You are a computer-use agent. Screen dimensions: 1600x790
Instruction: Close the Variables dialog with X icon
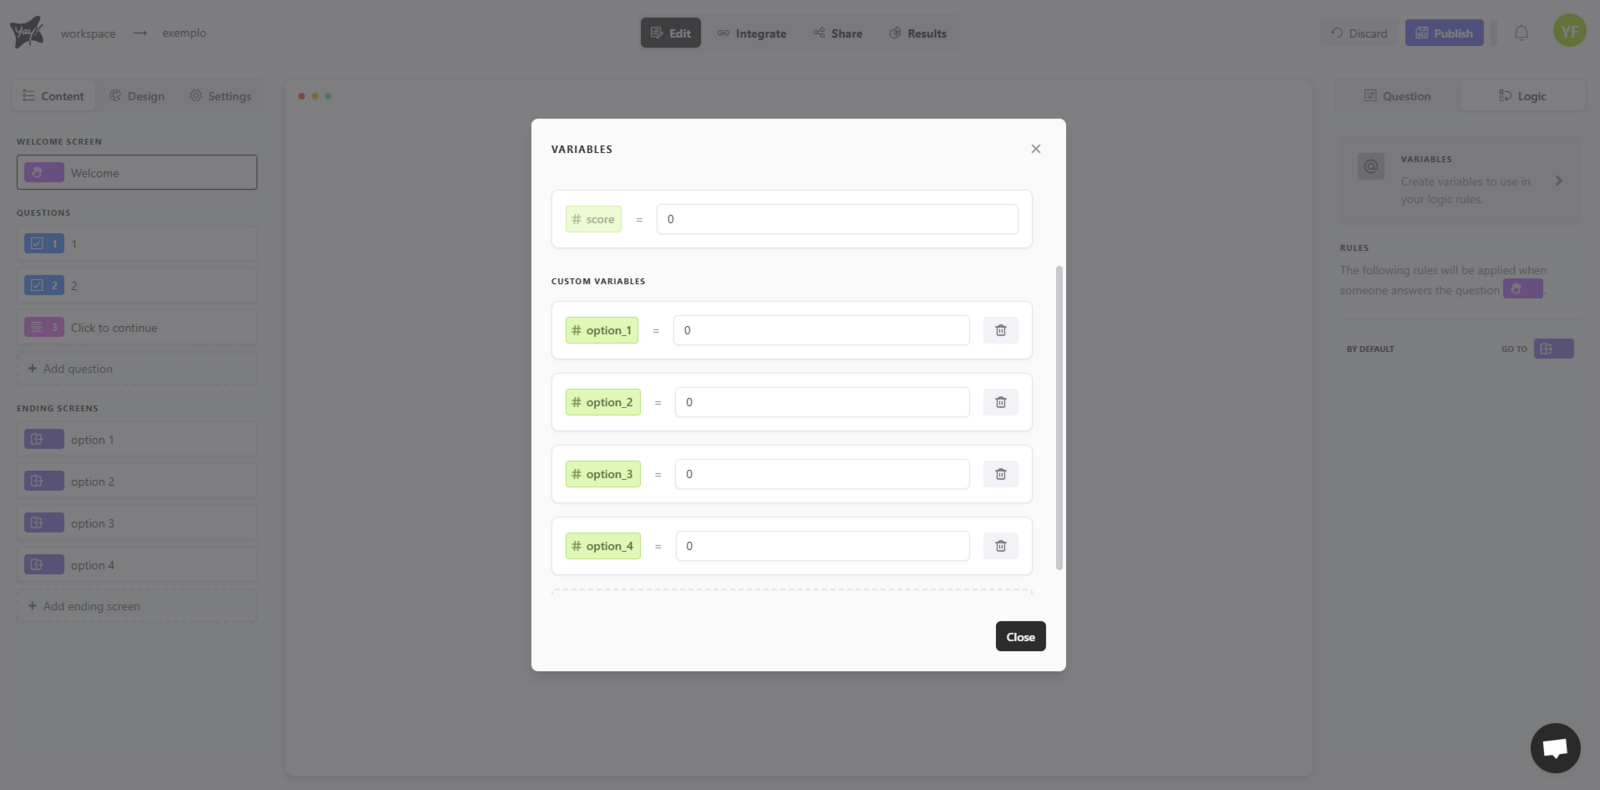point(1035,149)
